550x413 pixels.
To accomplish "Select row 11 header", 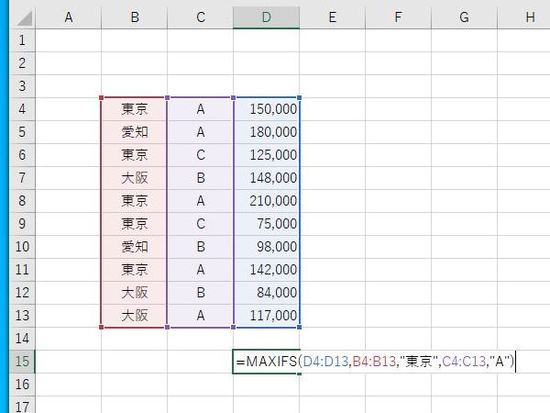I will click(22, 269).
